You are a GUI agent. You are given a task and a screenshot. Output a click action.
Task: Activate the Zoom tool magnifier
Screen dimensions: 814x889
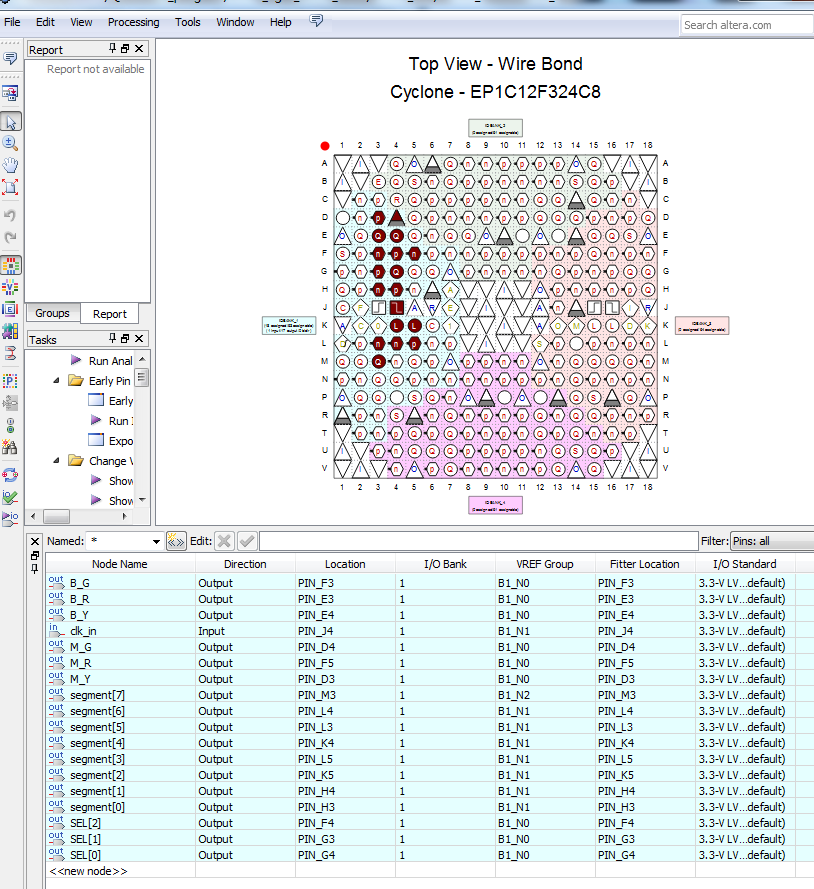[11, 143]
